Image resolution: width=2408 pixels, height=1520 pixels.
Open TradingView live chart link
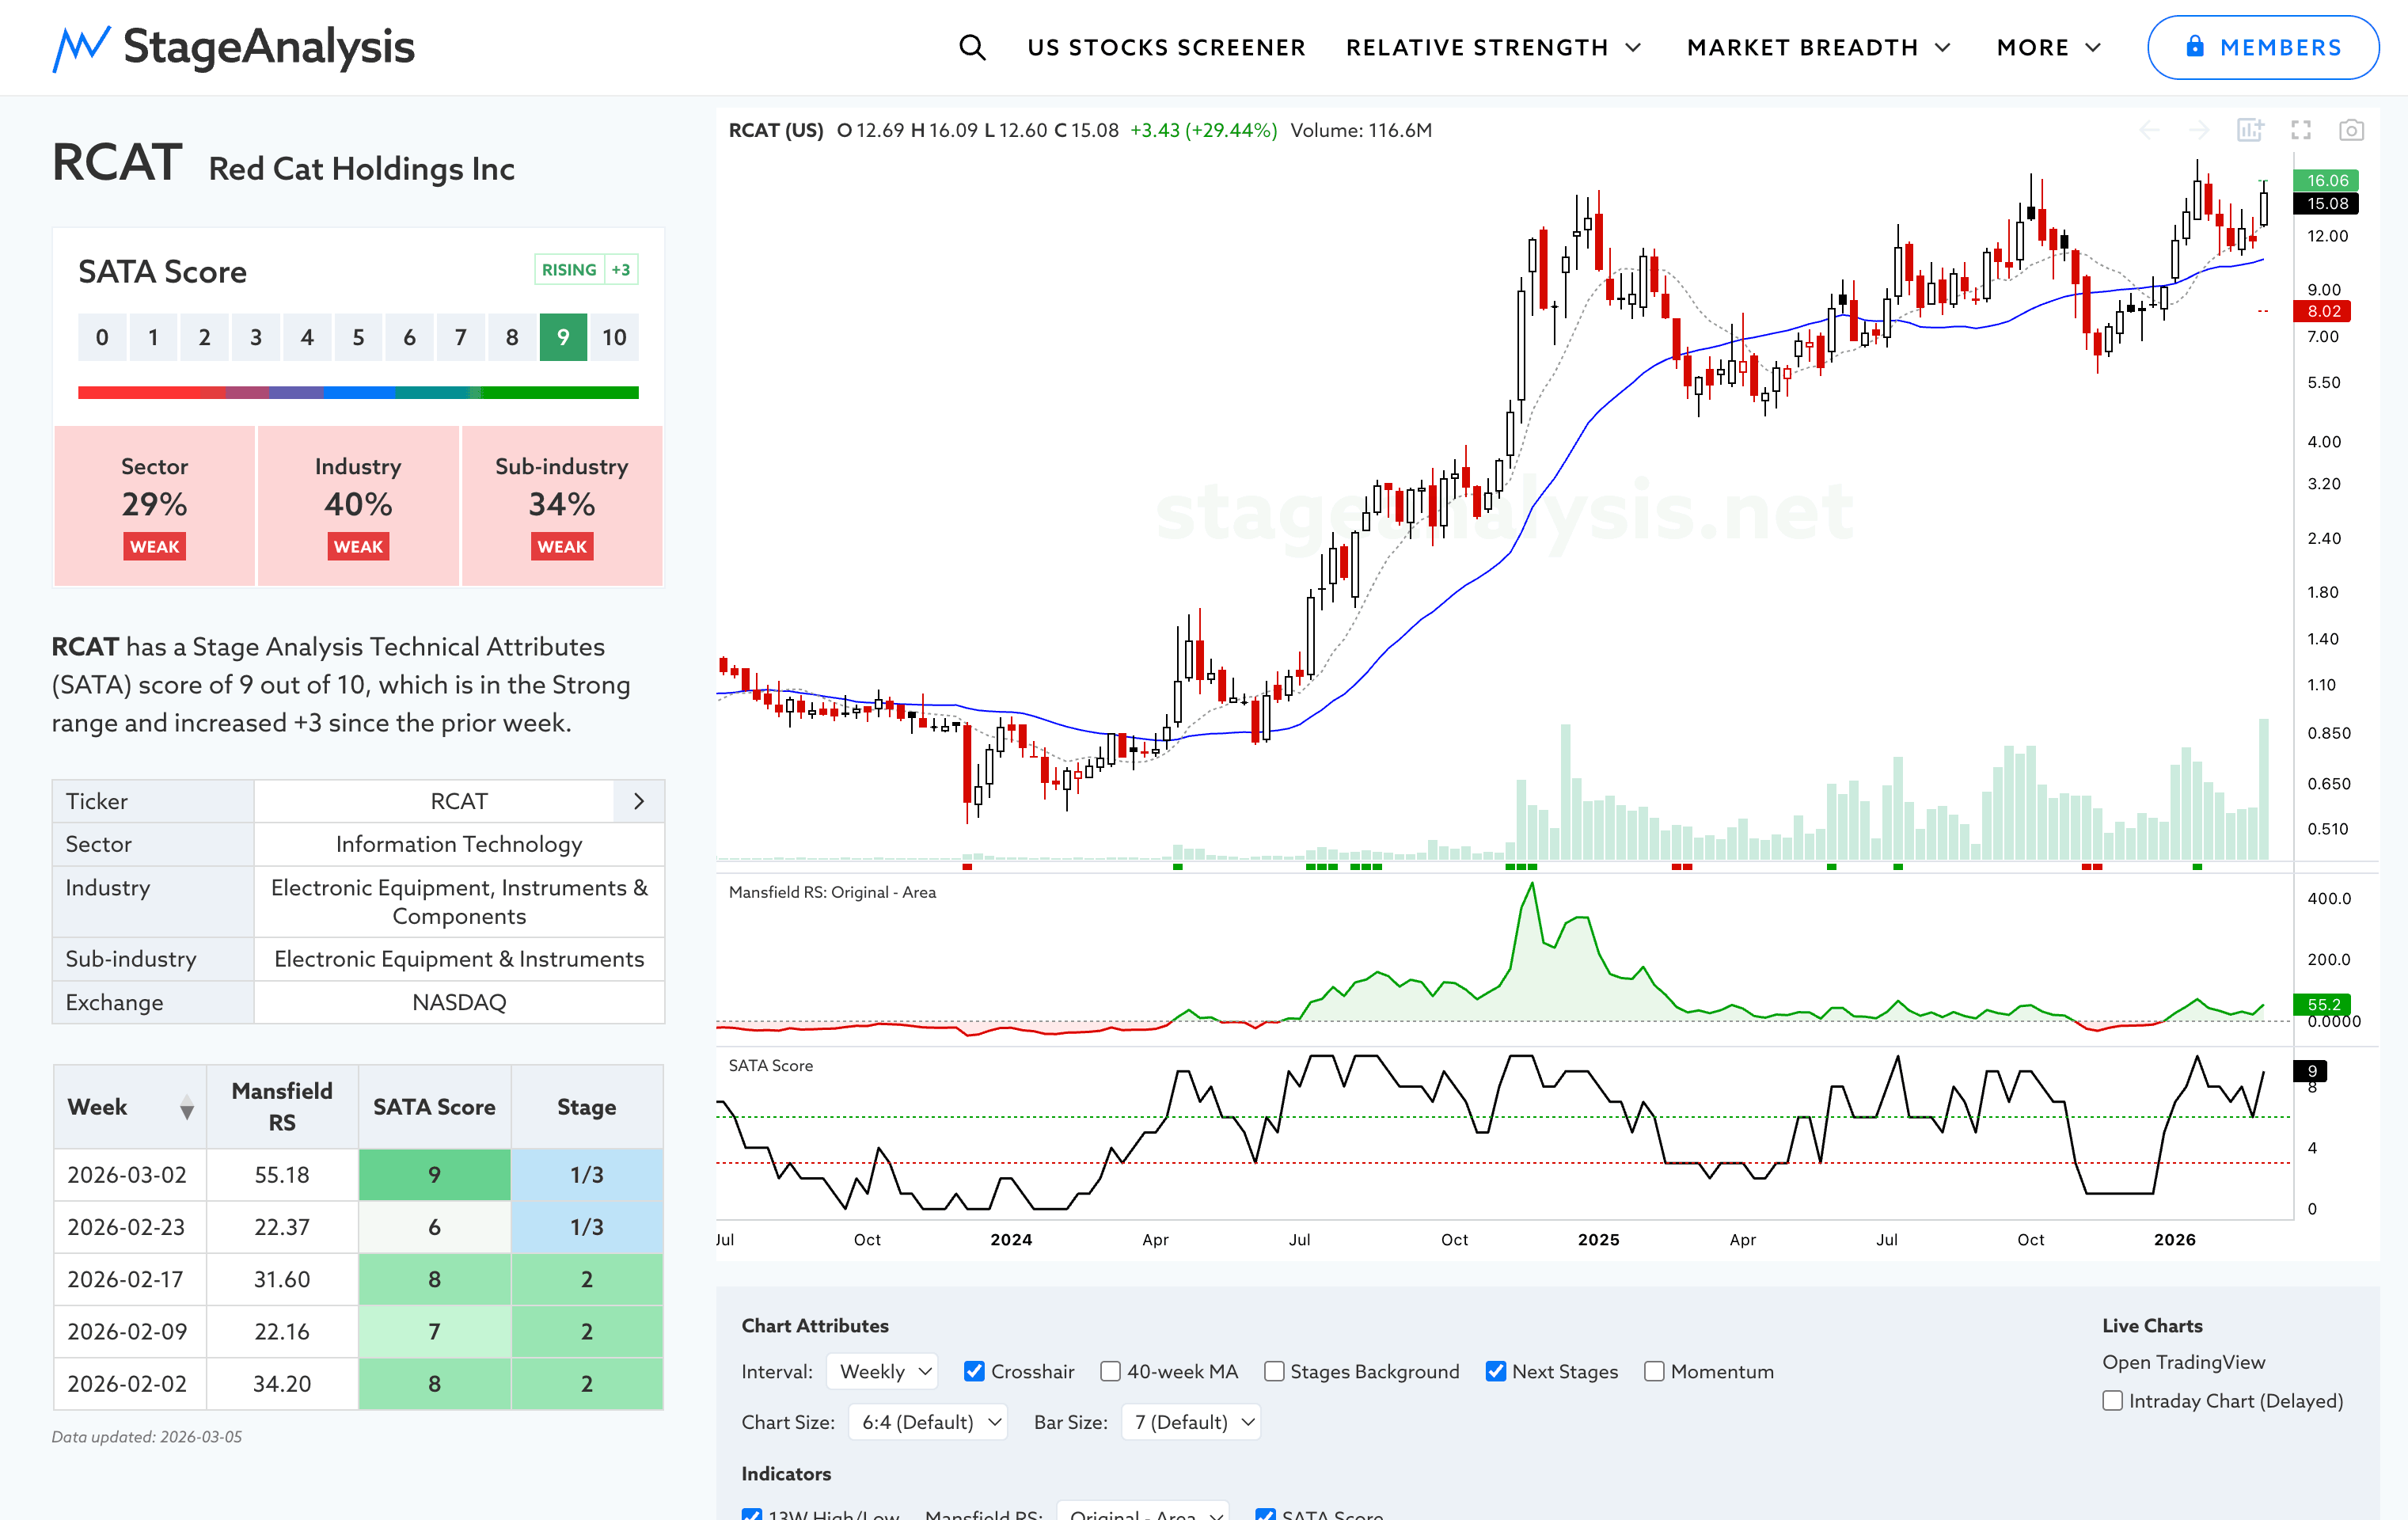pos(2183,1362)
